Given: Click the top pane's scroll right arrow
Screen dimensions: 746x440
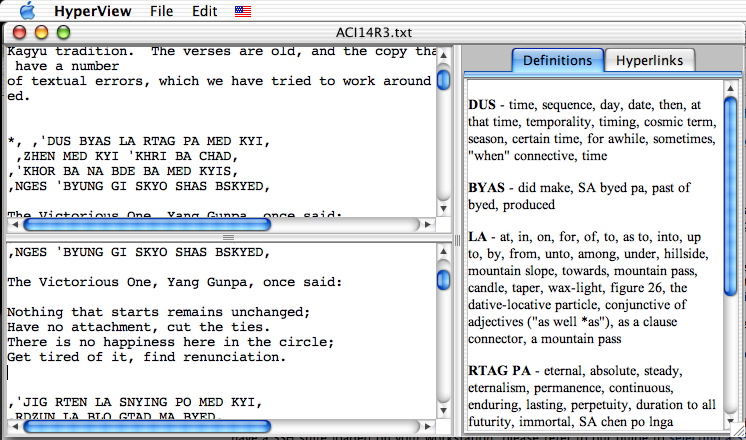Looking at the screenshot, I should pos(427,225).
